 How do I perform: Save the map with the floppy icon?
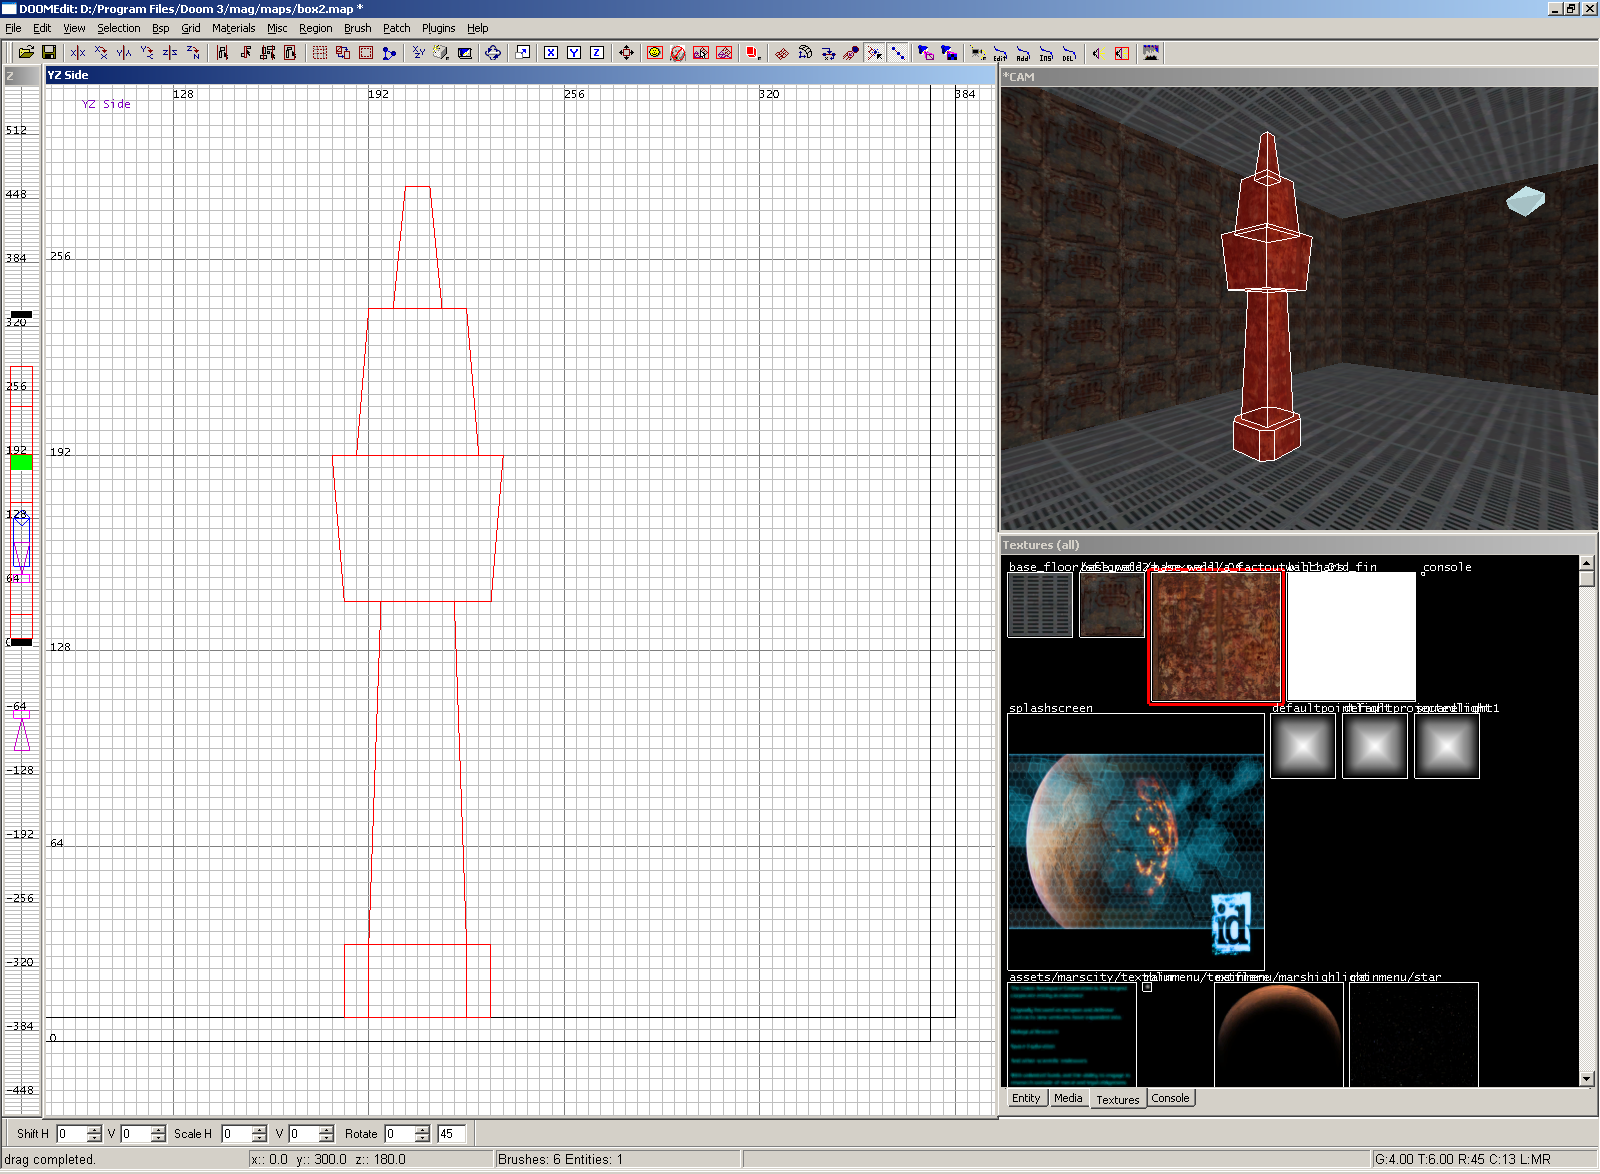tap(48, 53)
